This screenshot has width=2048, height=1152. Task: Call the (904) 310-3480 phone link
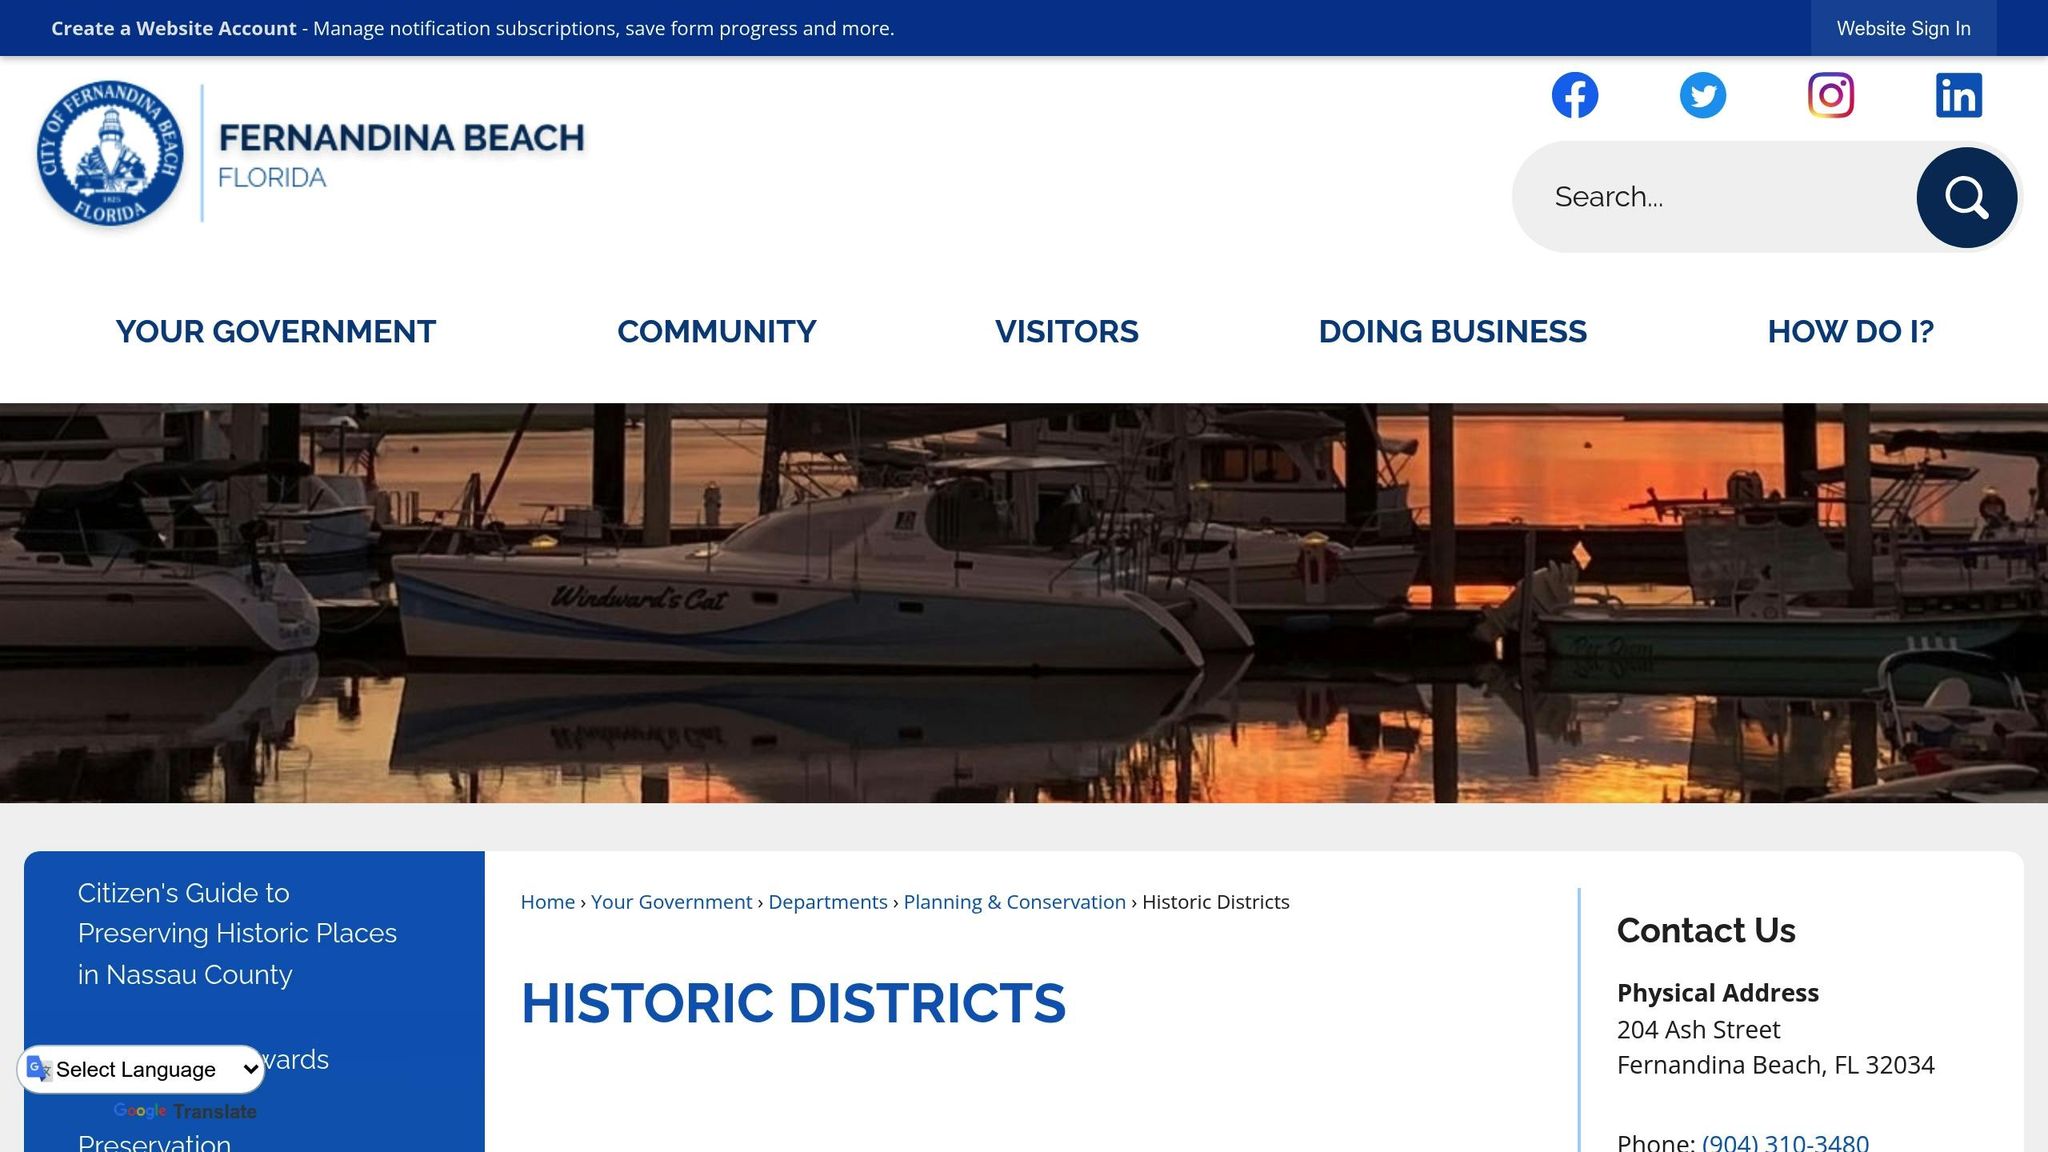point(1785,1142)
